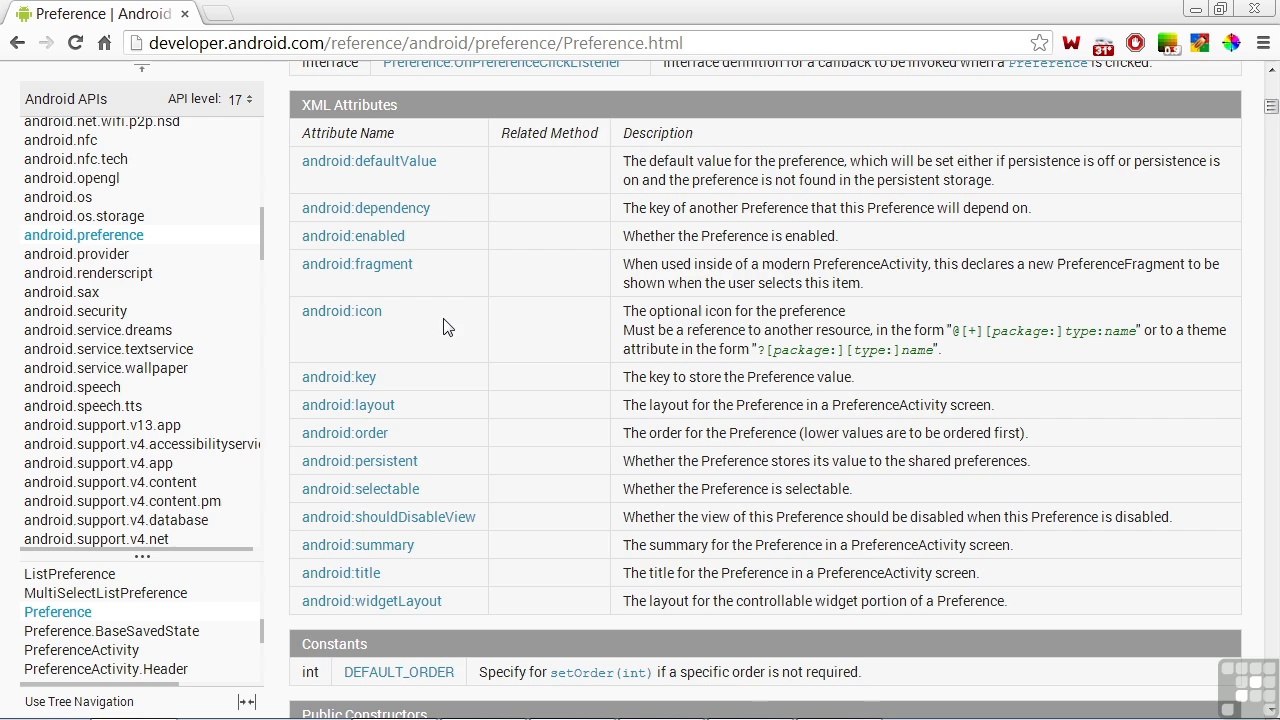The height and width of the screenshot is (720, 1280).
Task: Open MultiSelectListPreference class link
Action: pos(106,593)
